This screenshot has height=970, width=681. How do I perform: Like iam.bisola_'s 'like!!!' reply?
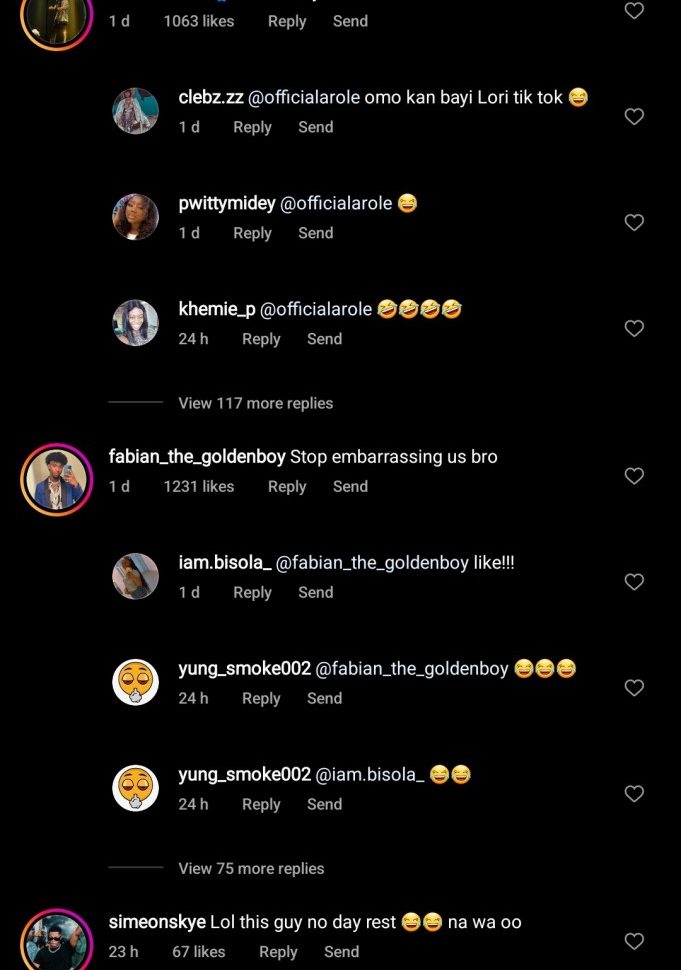634,582
